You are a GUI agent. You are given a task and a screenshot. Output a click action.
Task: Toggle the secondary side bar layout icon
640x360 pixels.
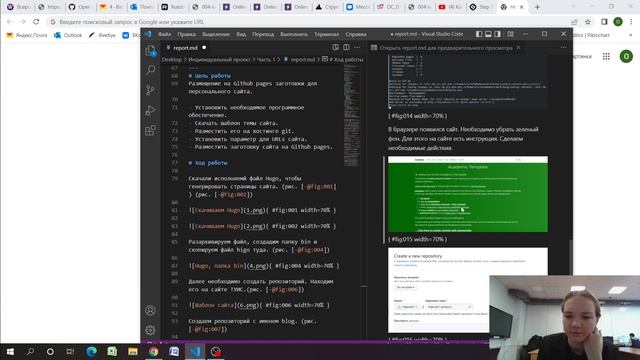[x=497, y=34]
